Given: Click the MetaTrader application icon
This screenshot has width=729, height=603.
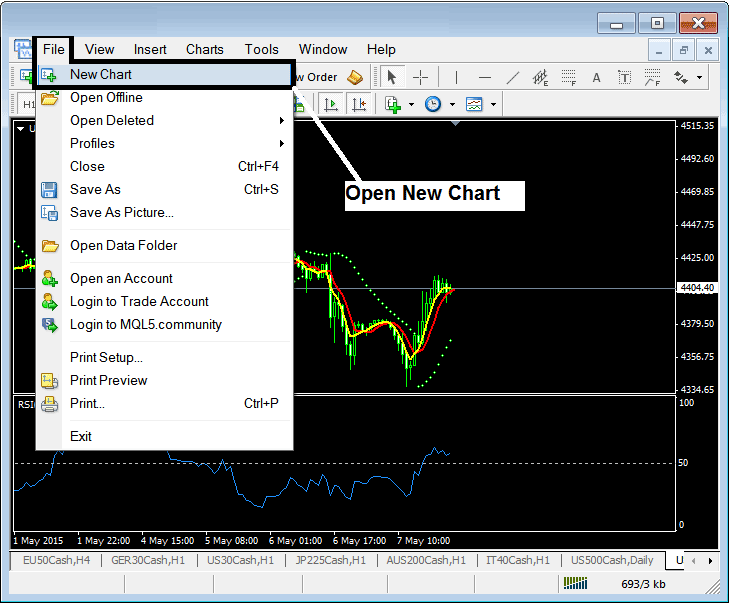Looking at the screenshot, I should 22,49.
